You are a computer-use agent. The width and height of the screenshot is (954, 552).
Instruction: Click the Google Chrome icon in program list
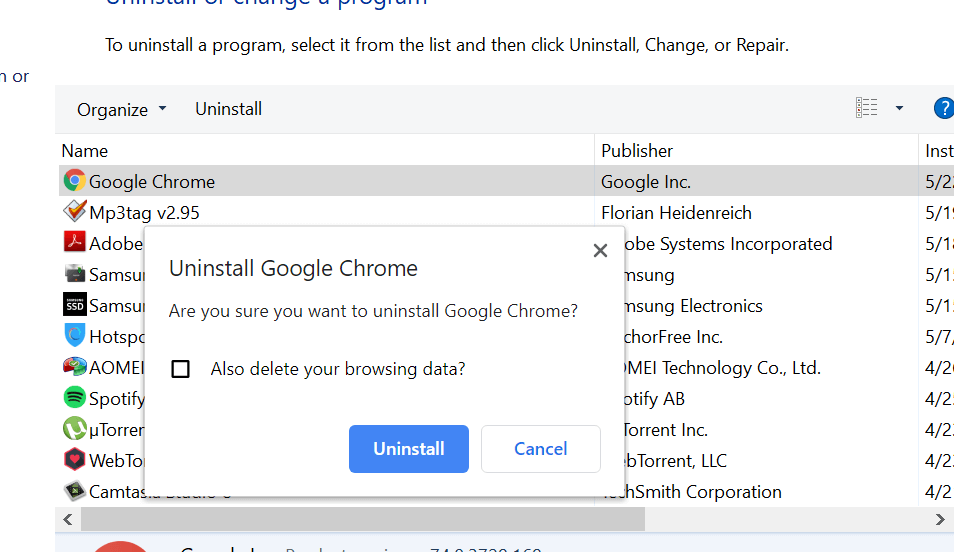pyautogui.click(x=74, y=181)
